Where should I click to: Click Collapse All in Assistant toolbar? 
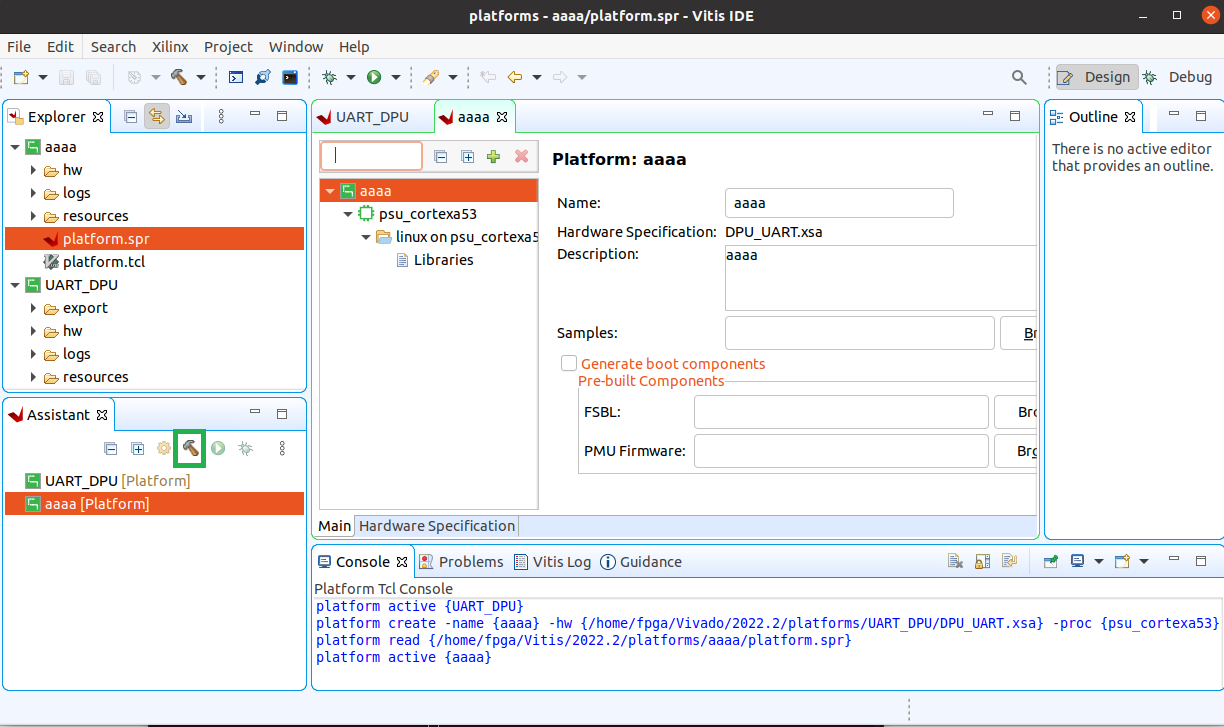click(111, 449)
